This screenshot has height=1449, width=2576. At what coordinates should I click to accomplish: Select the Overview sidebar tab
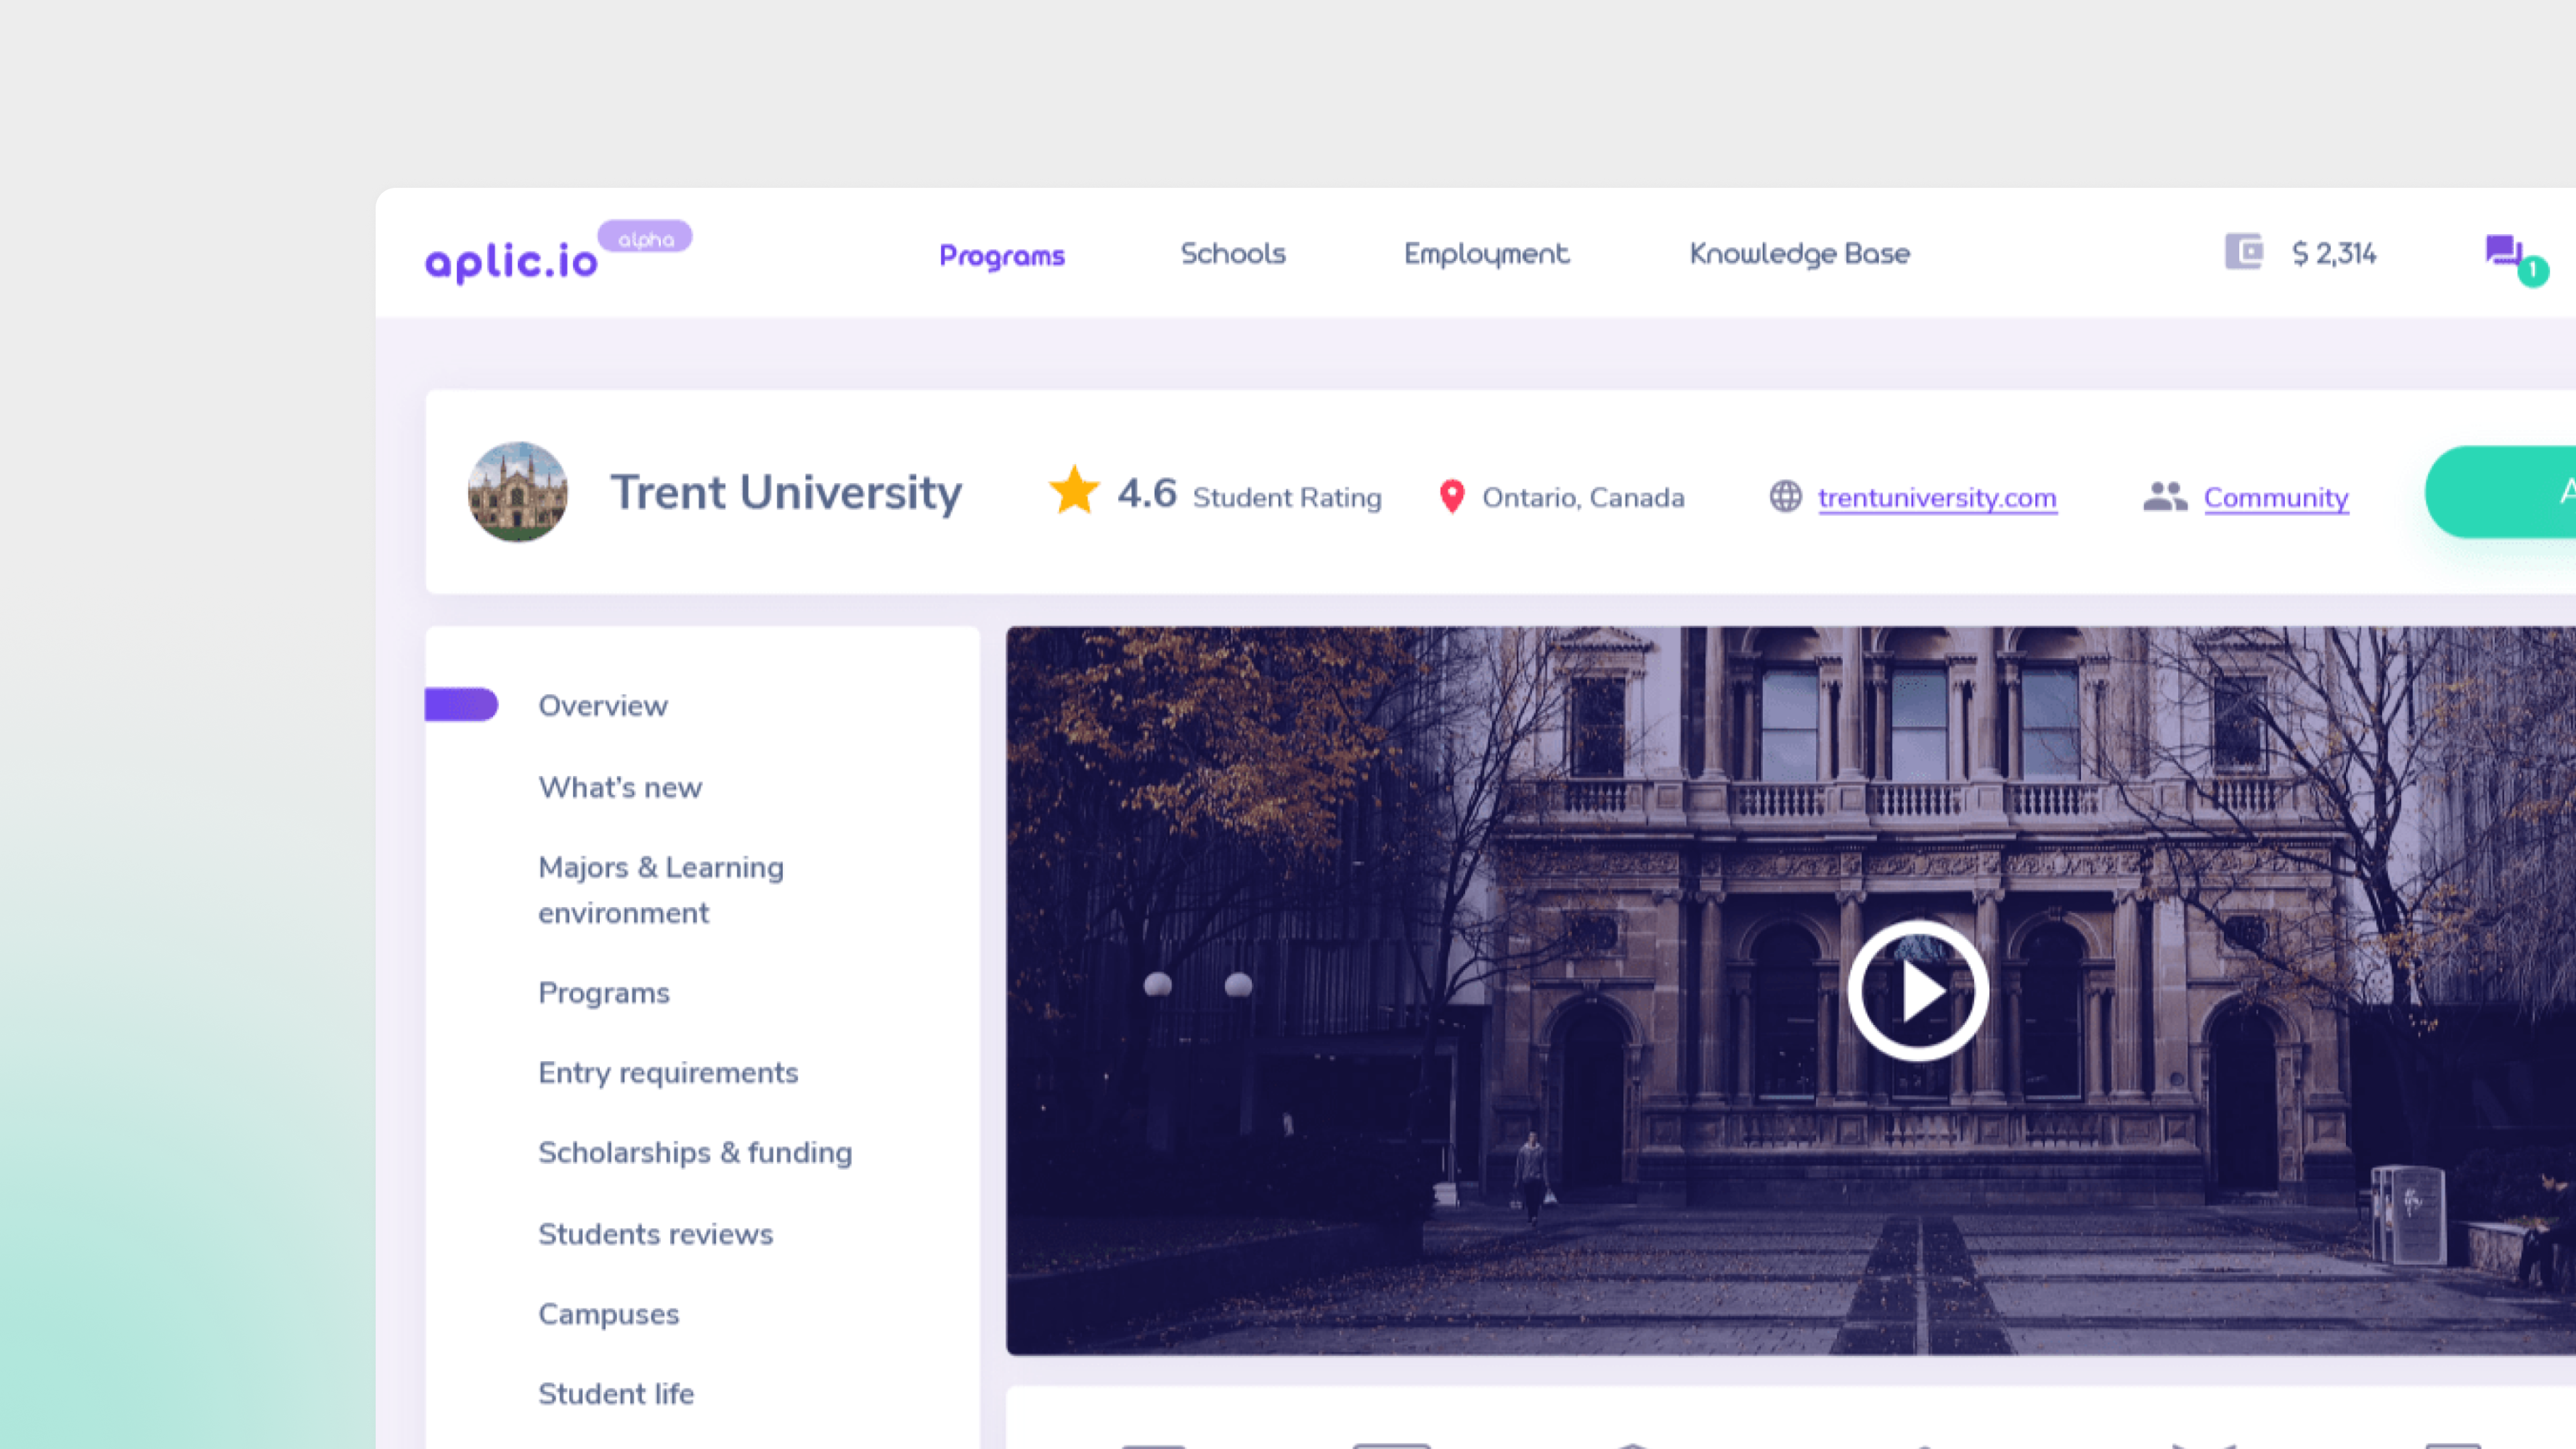coord(602,705)
